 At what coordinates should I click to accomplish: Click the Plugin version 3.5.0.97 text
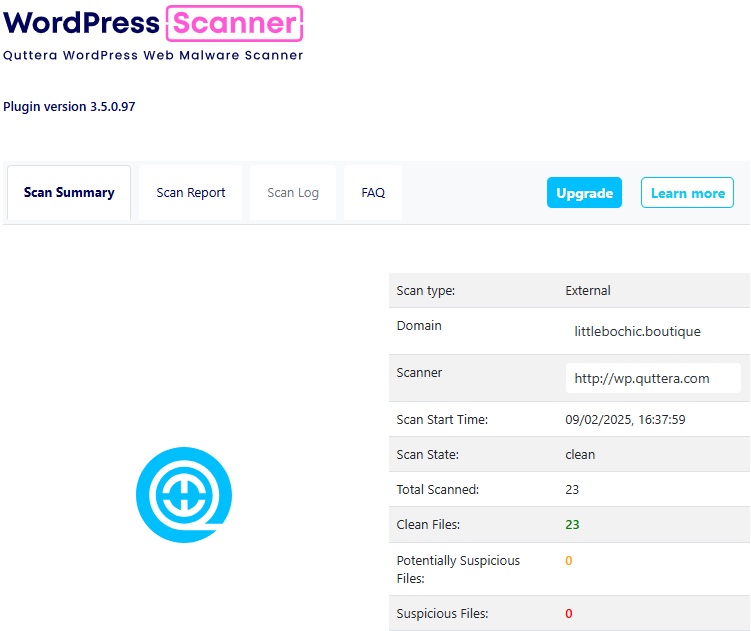tap(69, 107)
